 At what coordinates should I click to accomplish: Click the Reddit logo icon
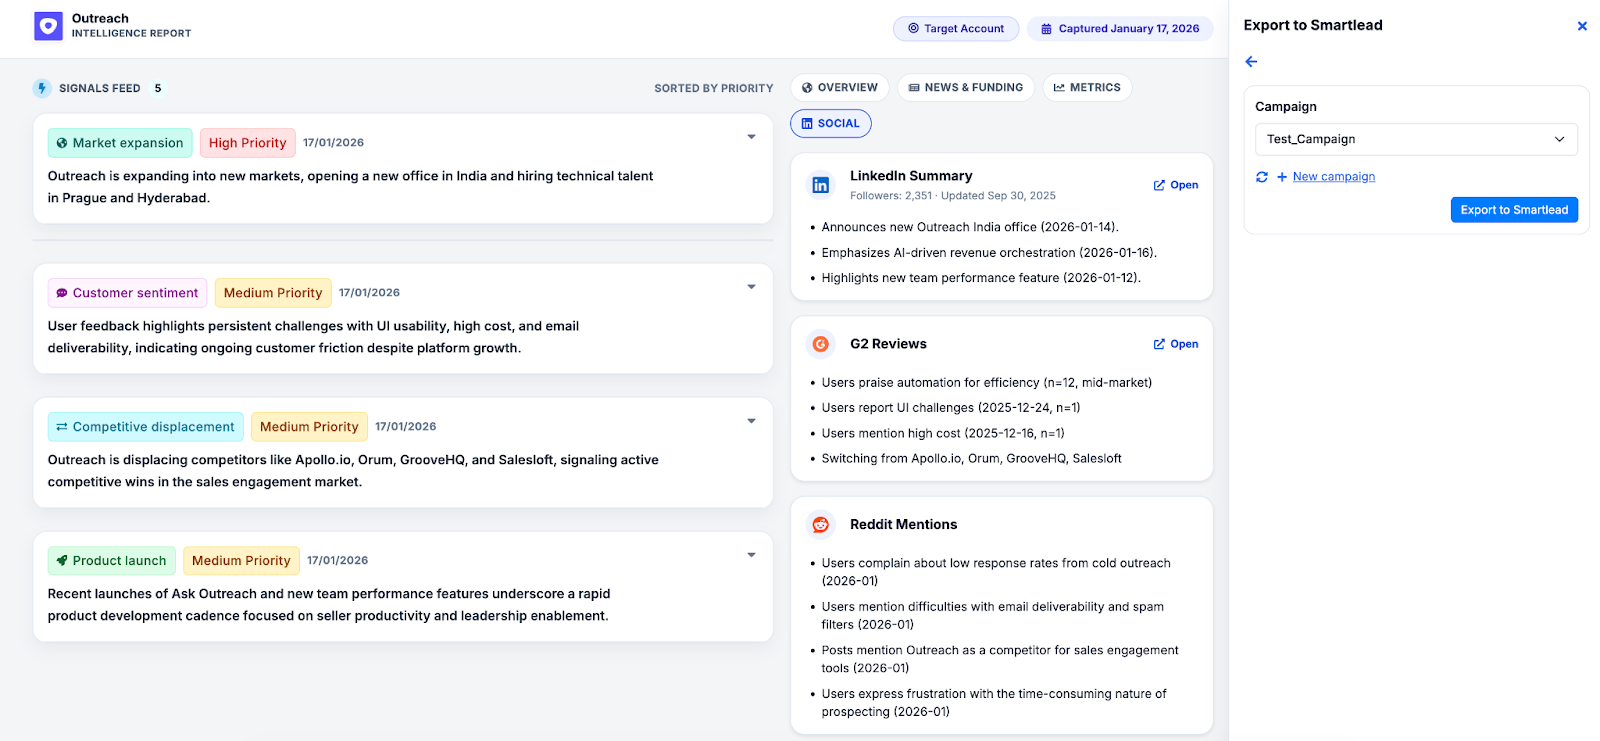[820, 525]
